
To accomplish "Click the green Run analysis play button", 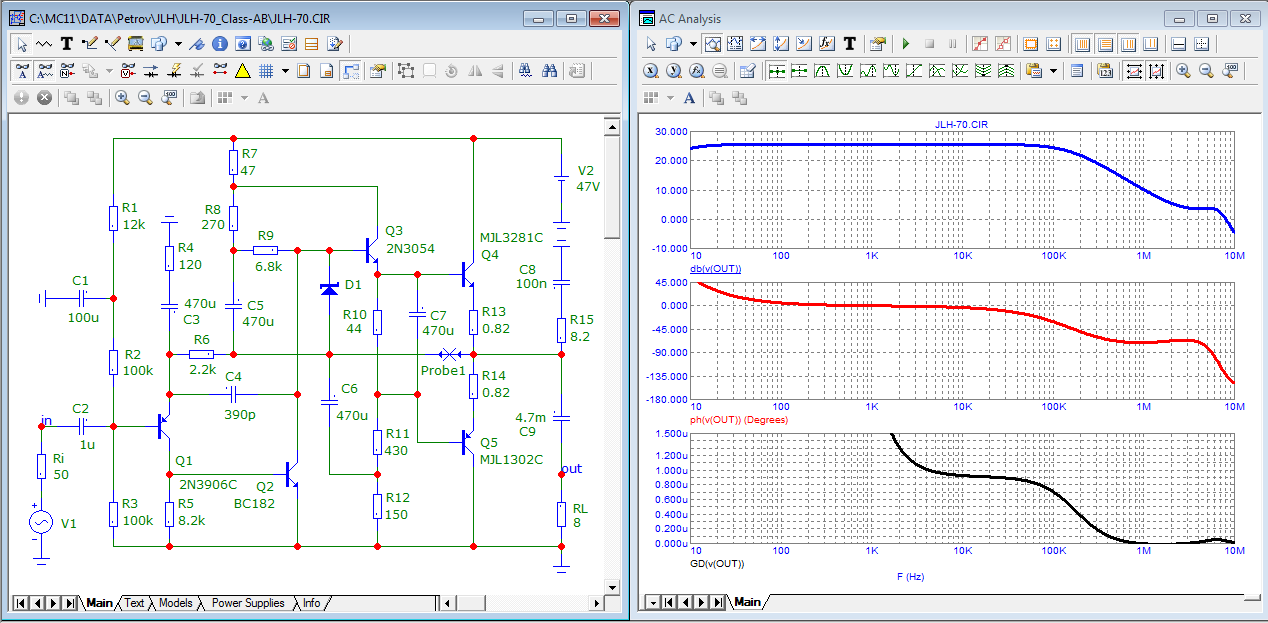I will 905,44.
